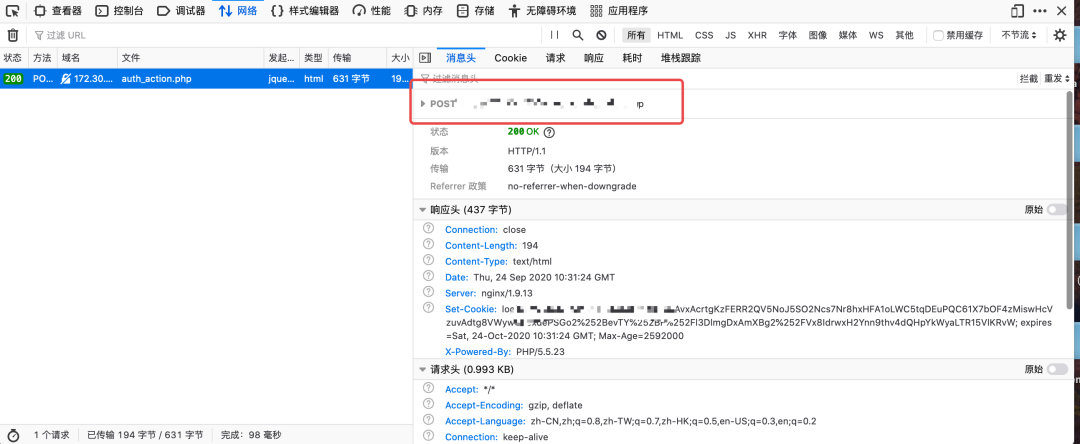Click help icon beside Connection: close header
This screenshot has height=444, width=1080.
[x=428, y=229]
